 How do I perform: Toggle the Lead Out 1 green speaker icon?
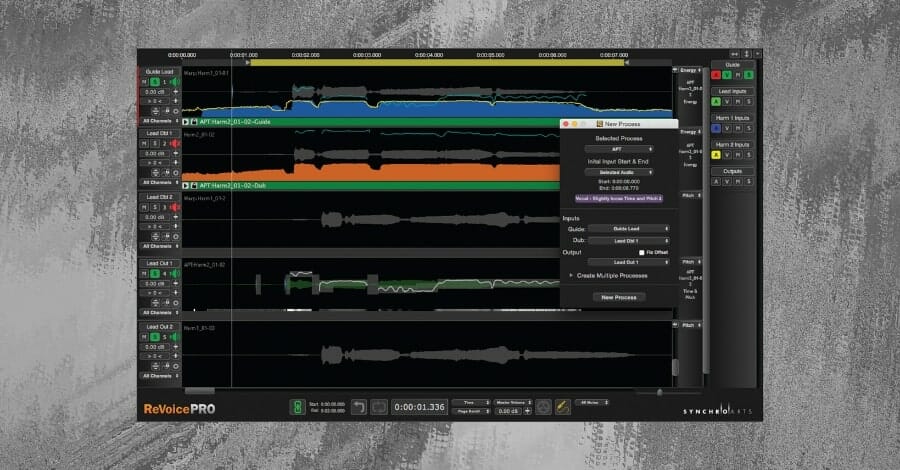click(174, 274)
